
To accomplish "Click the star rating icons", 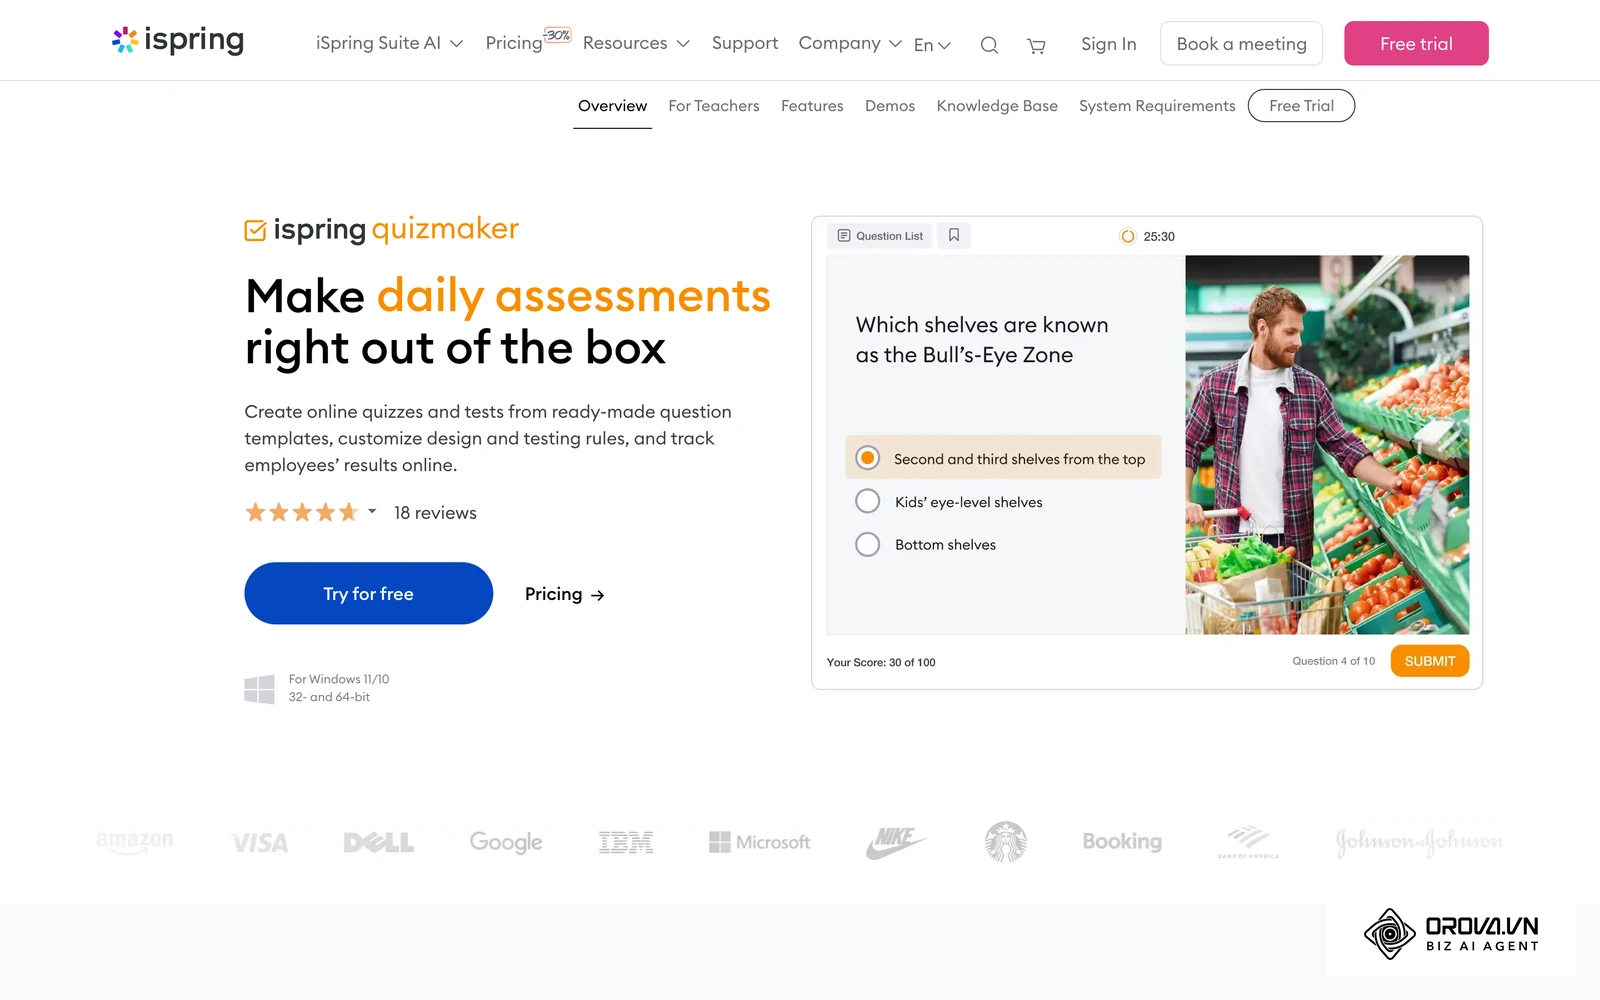I will (x=301, y=513).
